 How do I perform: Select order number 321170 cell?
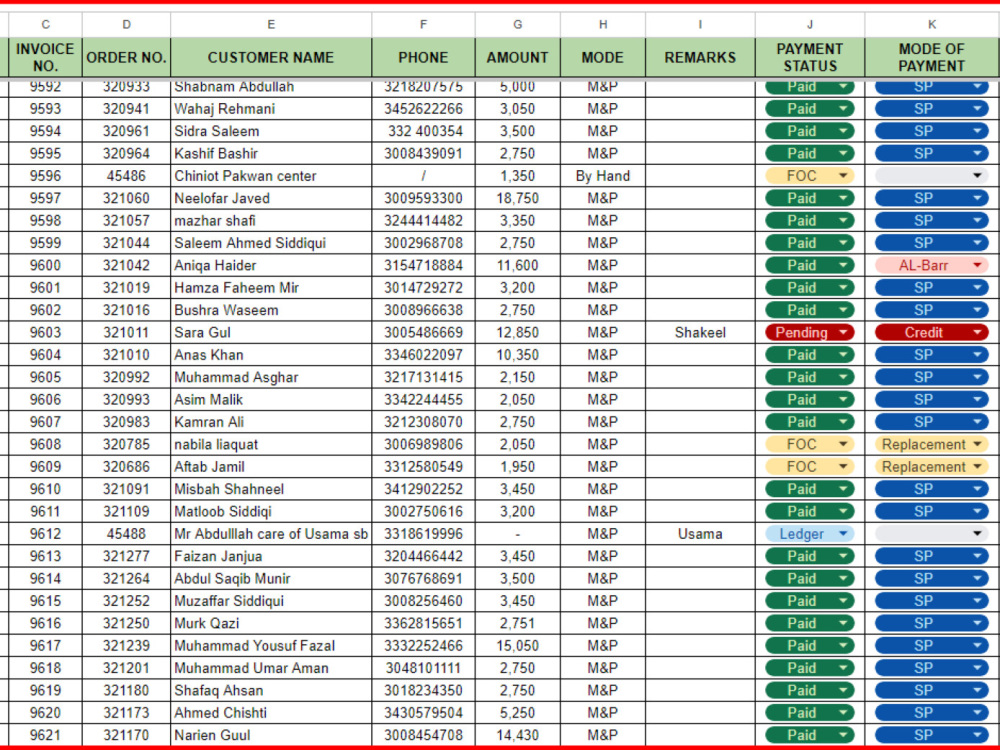tap(126, 735)
